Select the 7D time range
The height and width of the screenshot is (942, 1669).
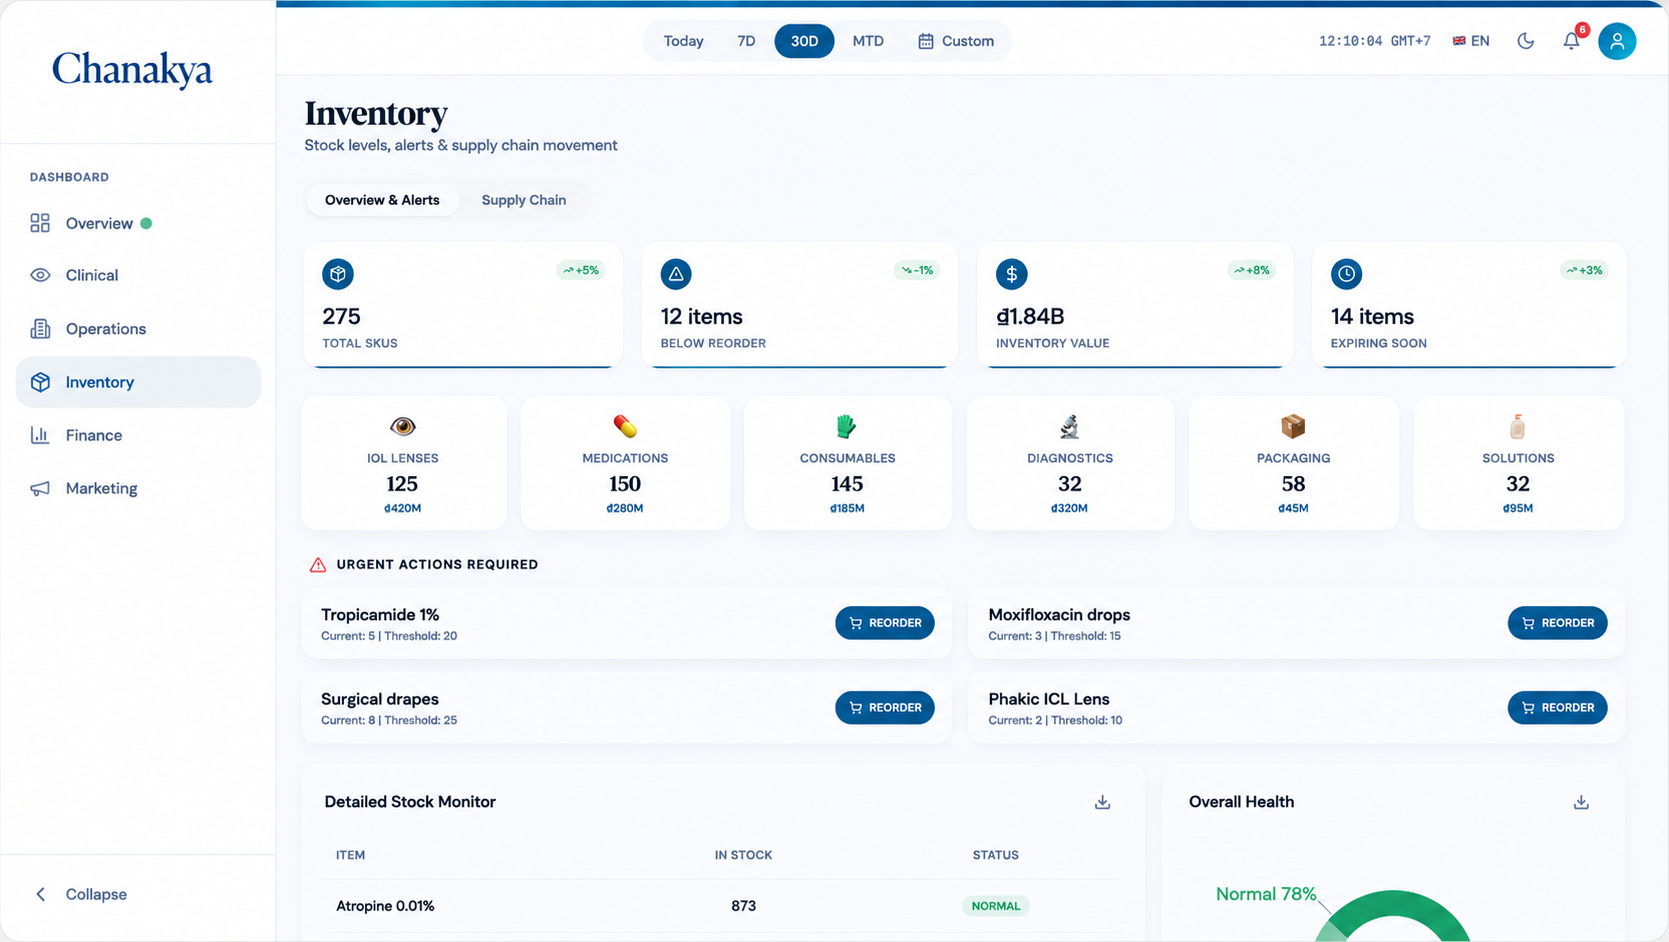point(746,41)
